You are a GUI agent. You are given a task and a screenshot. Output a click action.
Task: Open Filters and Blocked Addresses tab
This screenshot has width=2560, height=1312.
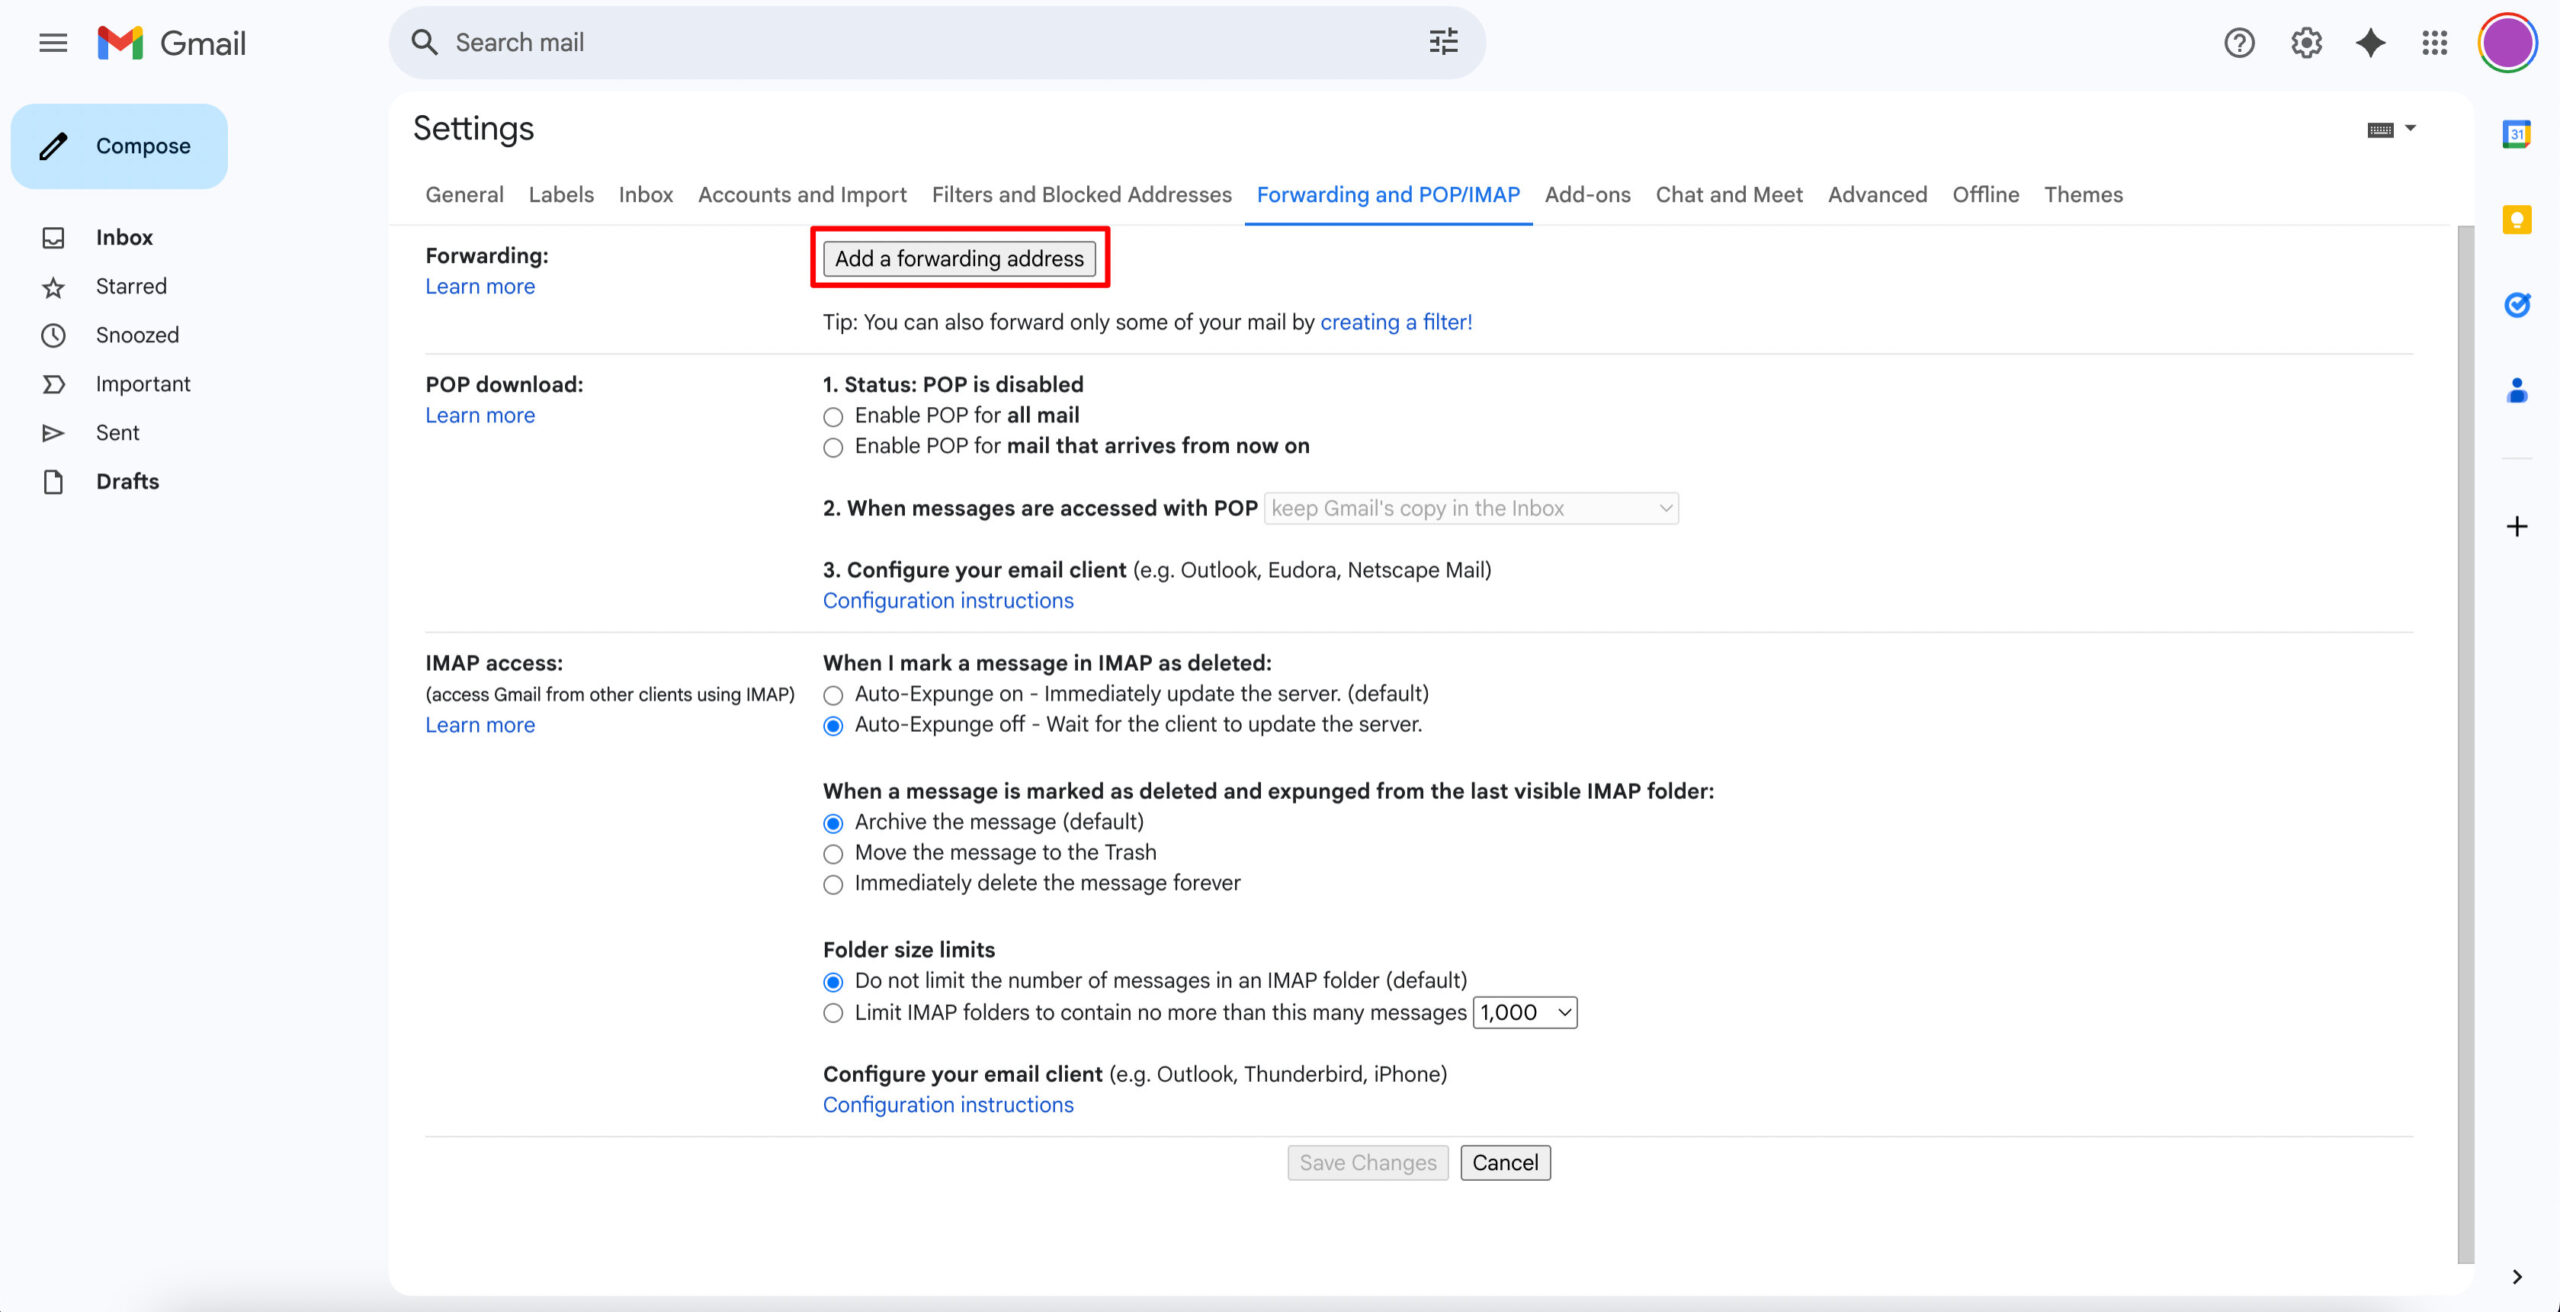[1082, 194]
